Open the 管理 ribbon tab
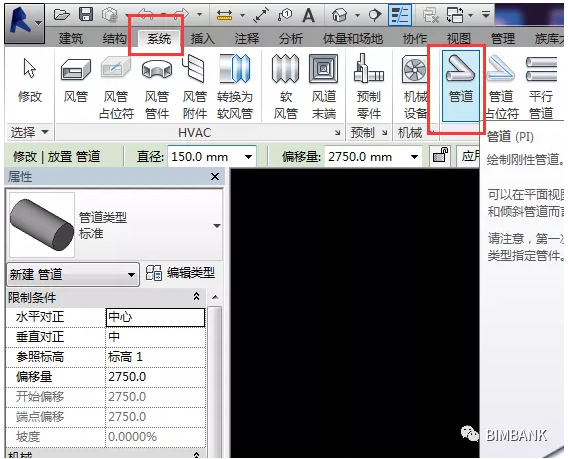Image resolution: width=568 pixels, height=459 pixels. (x=503, y=38)
